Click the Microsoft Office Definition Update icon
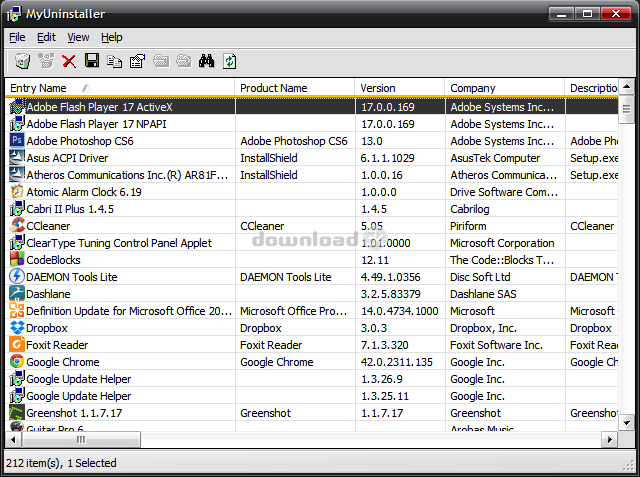This screenshot has width=640, height=477. pyautogui.click(x=17, y=311)
